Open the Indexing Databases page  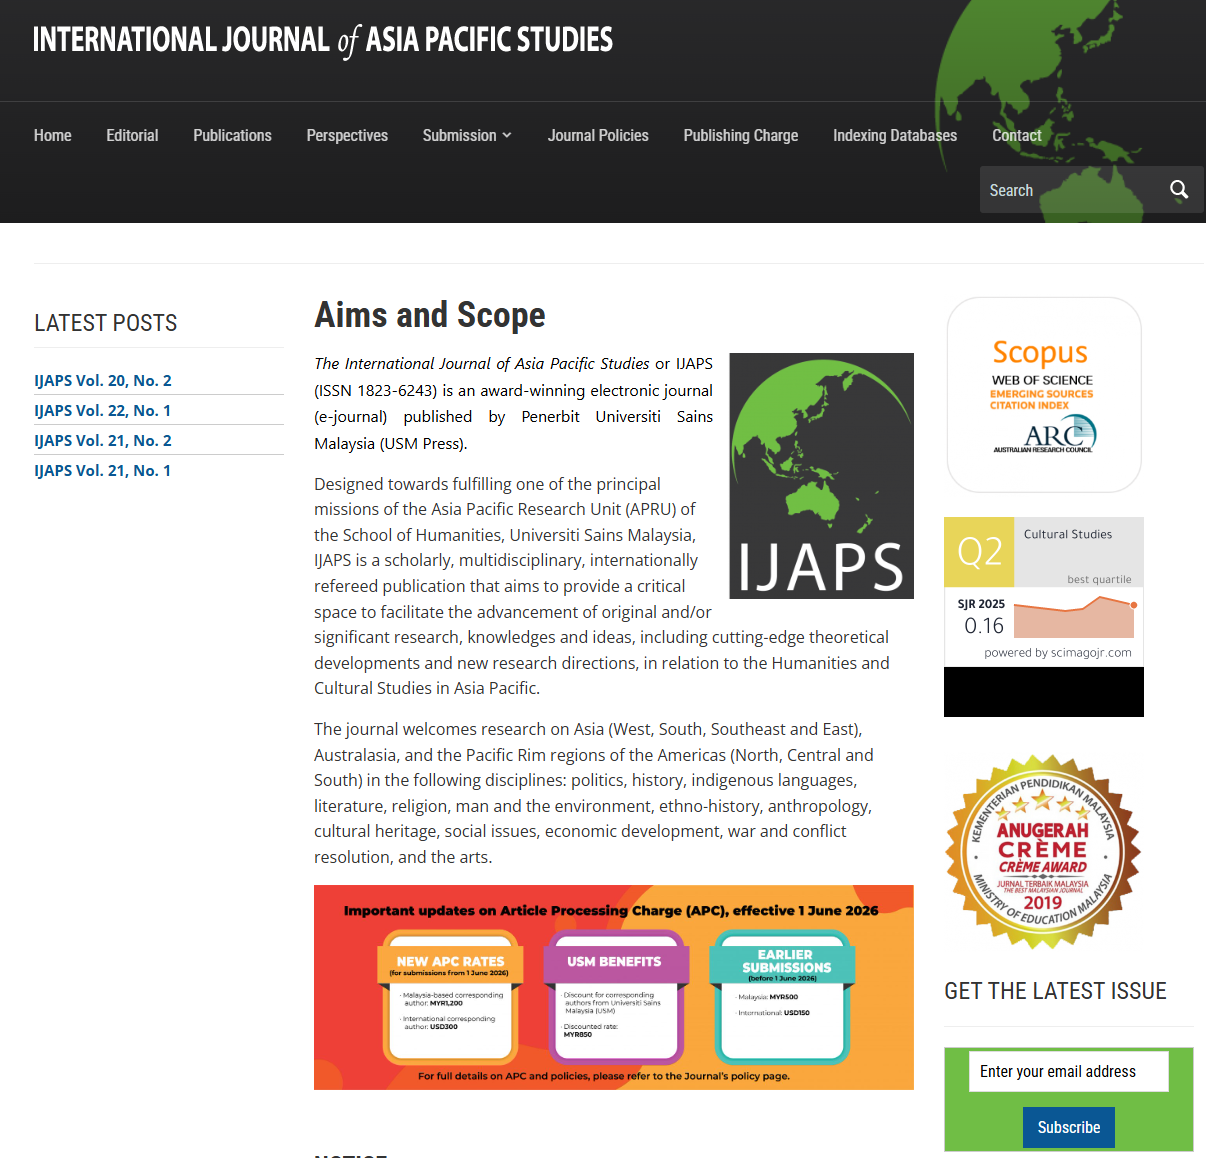click(895, 135)
